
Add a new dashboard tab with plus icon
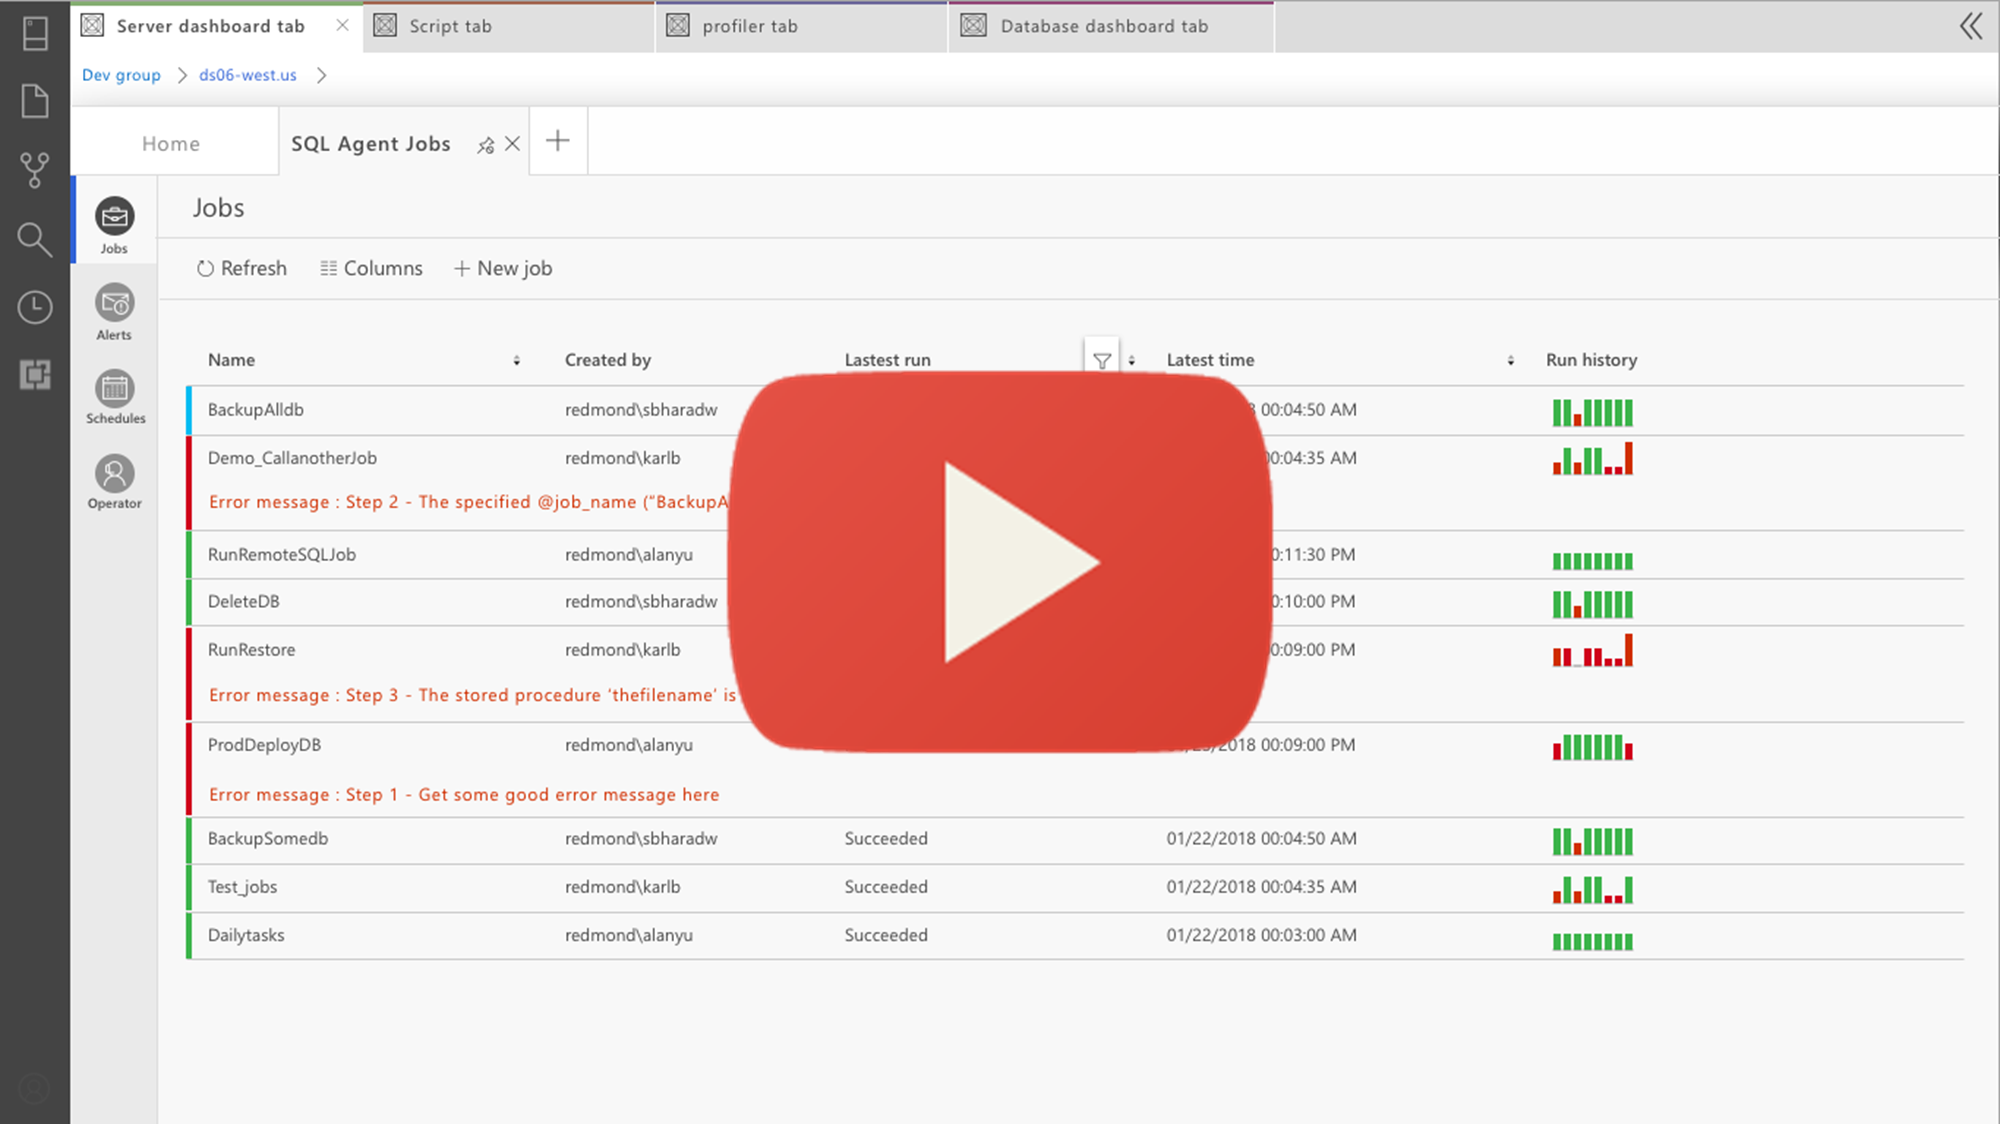pos(558,141)
